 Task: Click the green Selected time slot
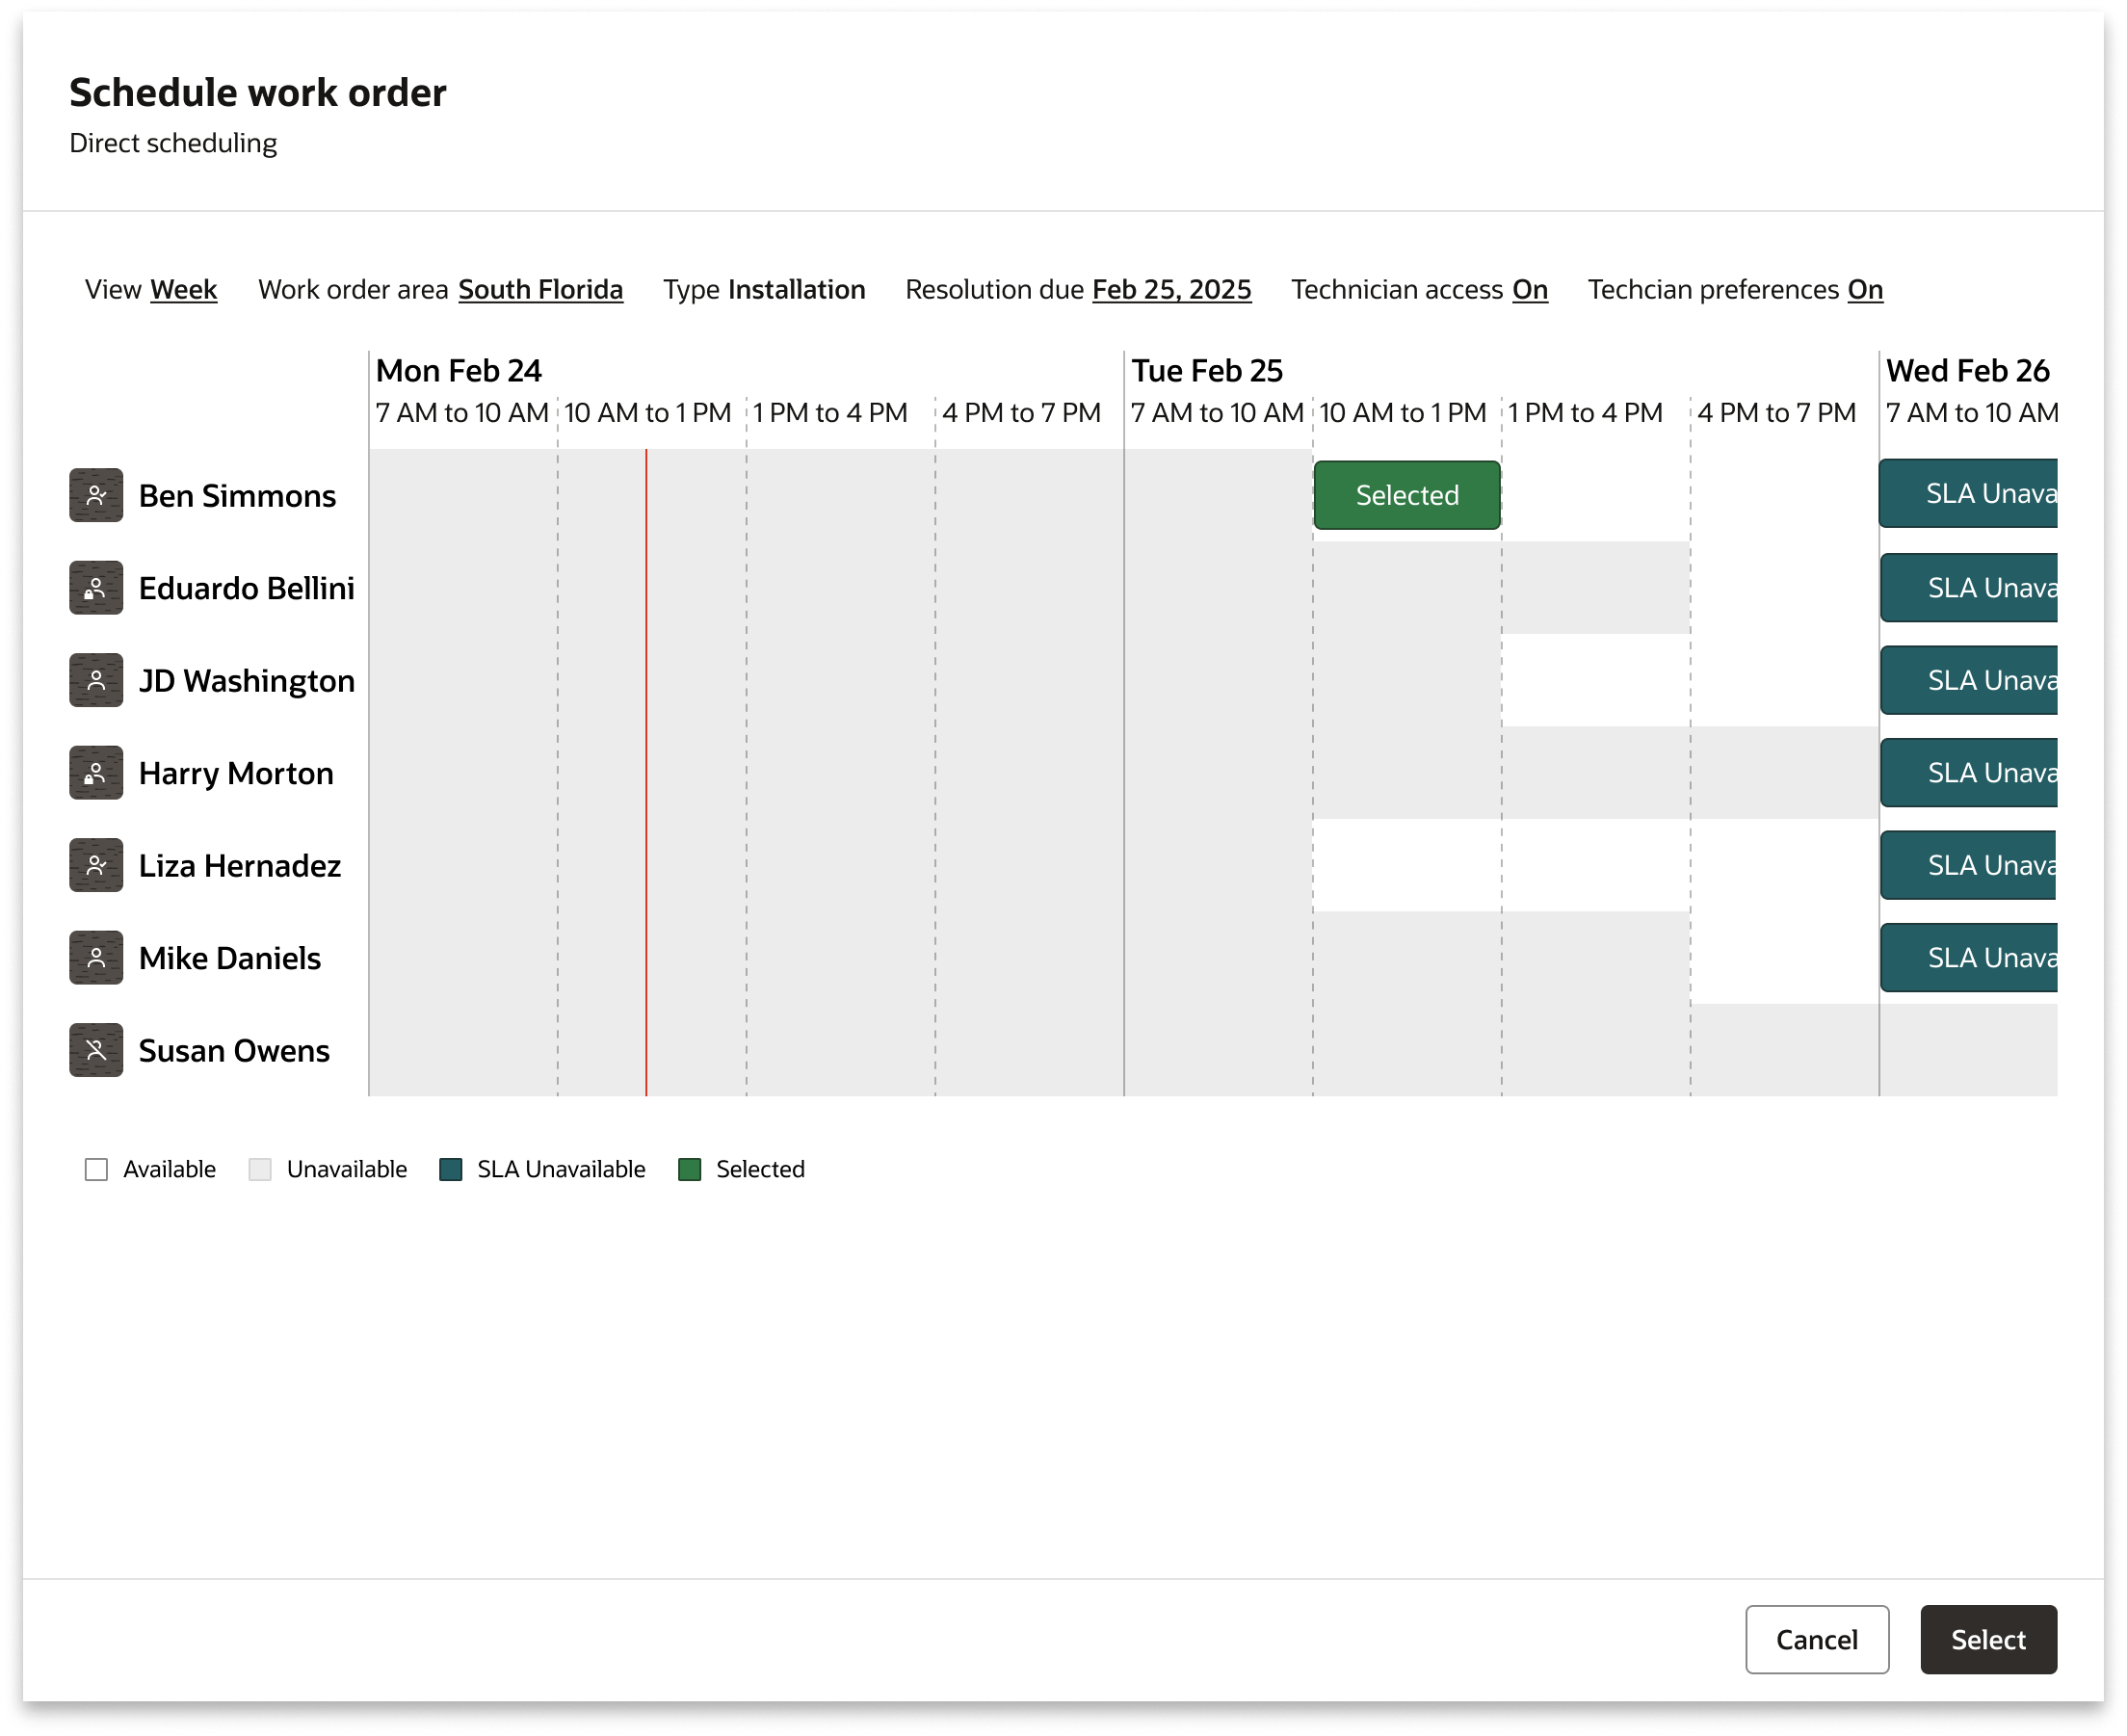coord(1406,495)
